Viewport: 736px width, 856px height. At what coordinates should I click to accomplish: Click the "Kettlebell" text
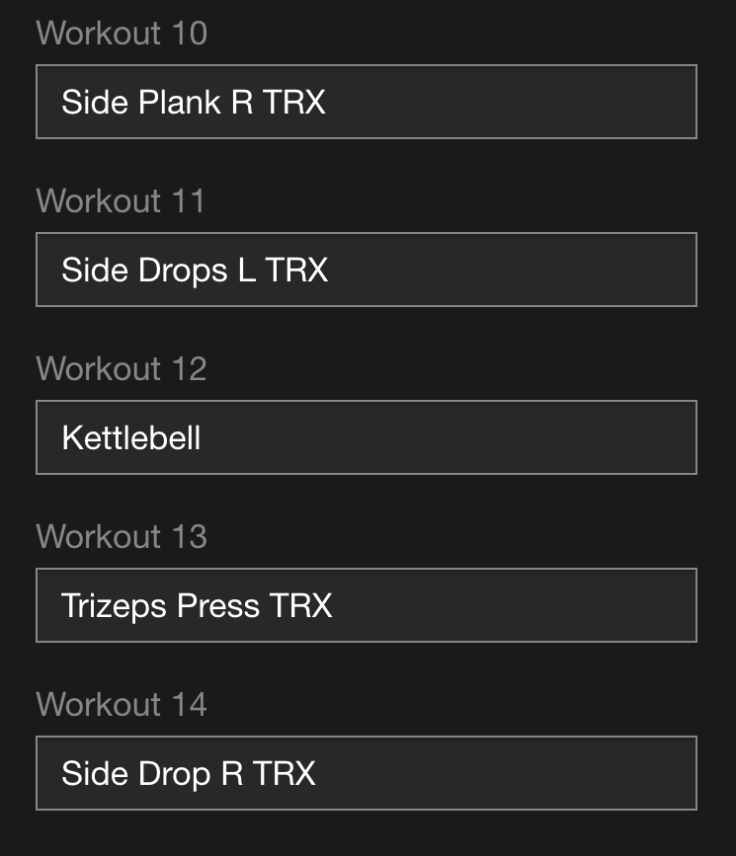(x=131, y=438)
